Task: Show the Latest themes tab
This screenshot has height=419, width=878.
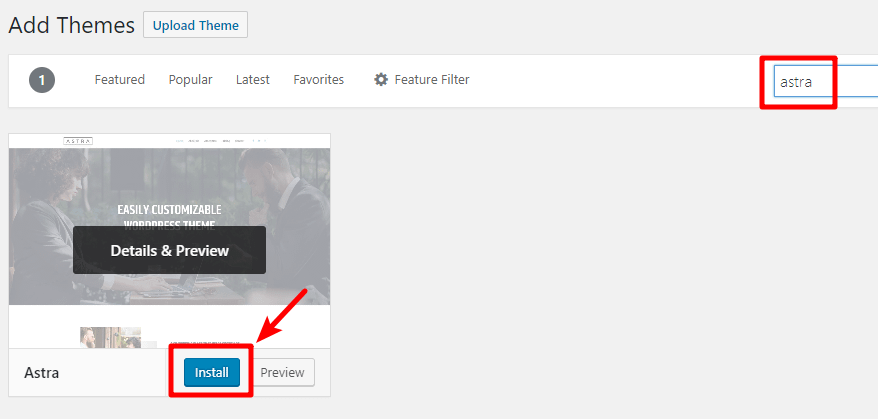Action: [253, 80]
